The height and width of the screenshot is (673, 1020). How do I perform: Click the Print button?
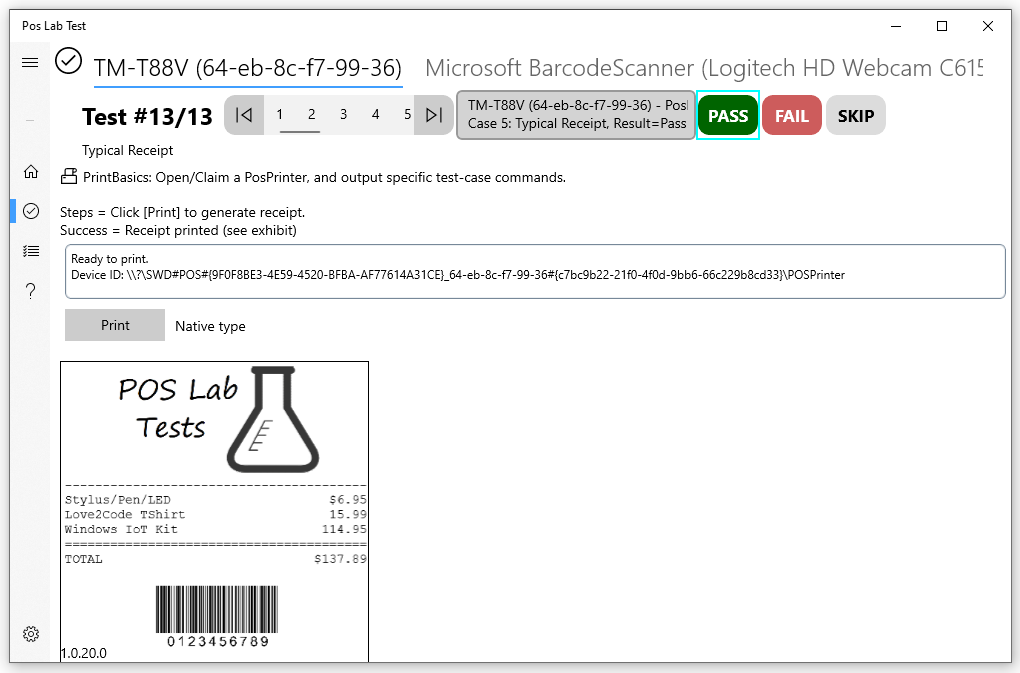pos(115,325)
